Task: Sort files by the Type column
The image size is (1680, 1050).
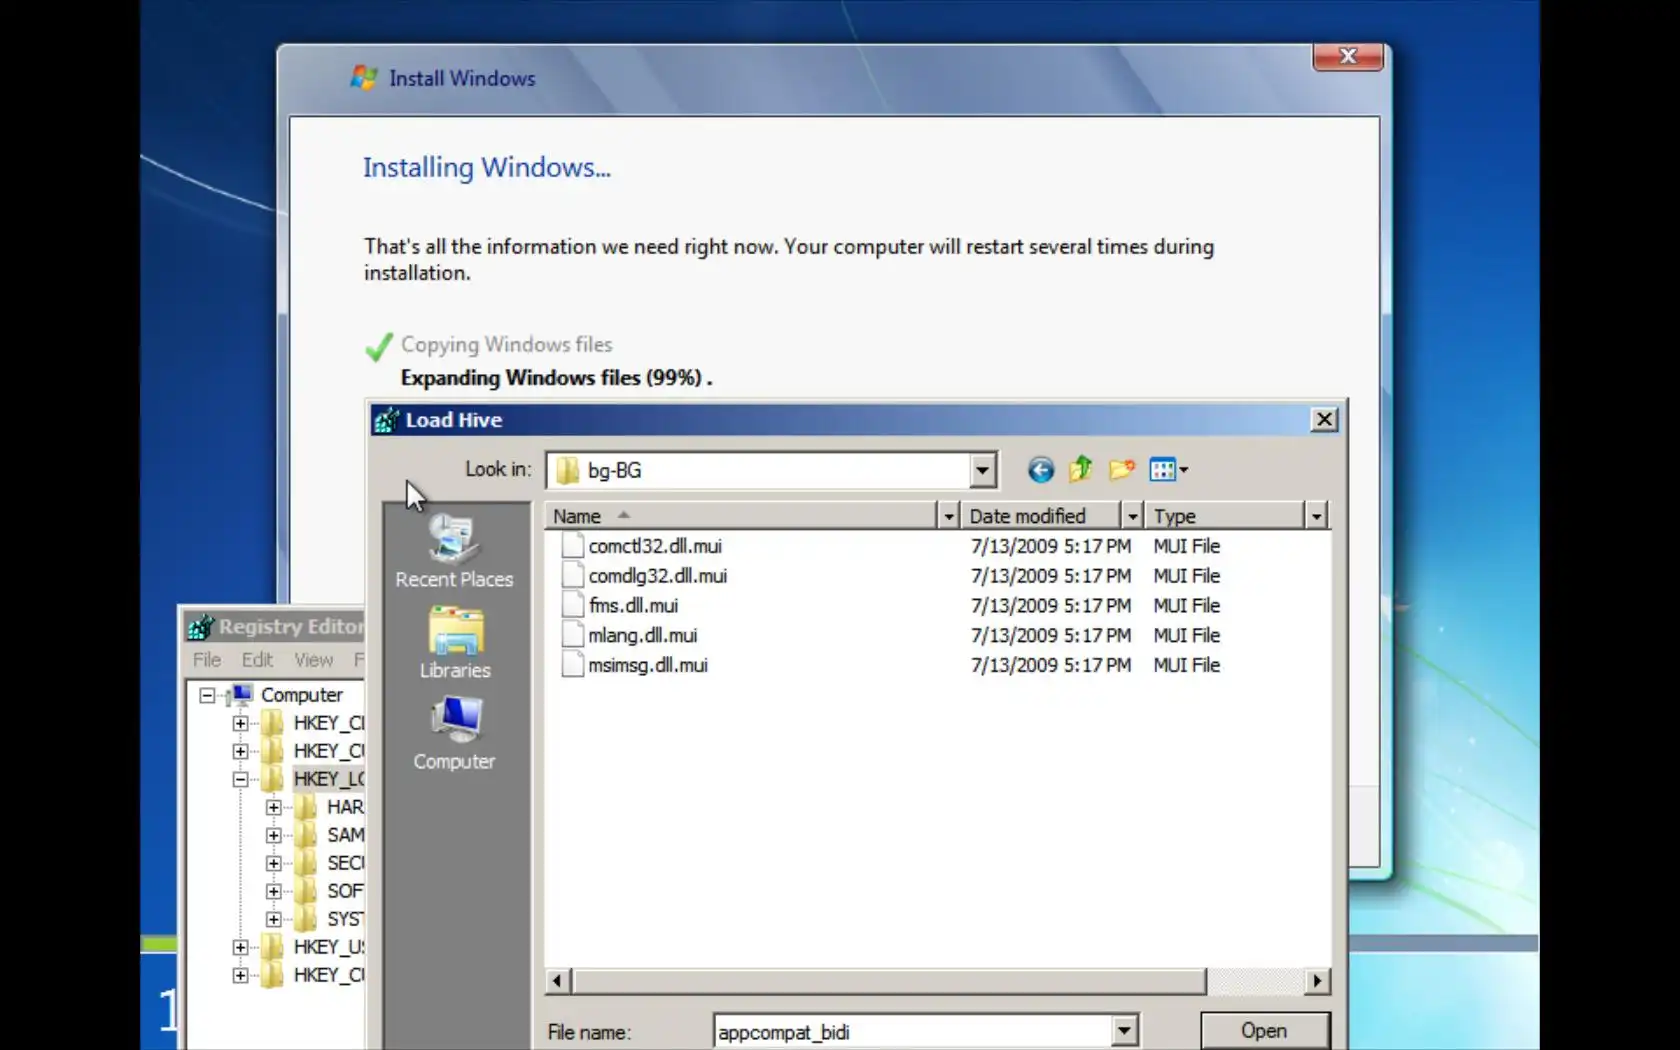Action: pyautogui.click(x=1225, y=516)
